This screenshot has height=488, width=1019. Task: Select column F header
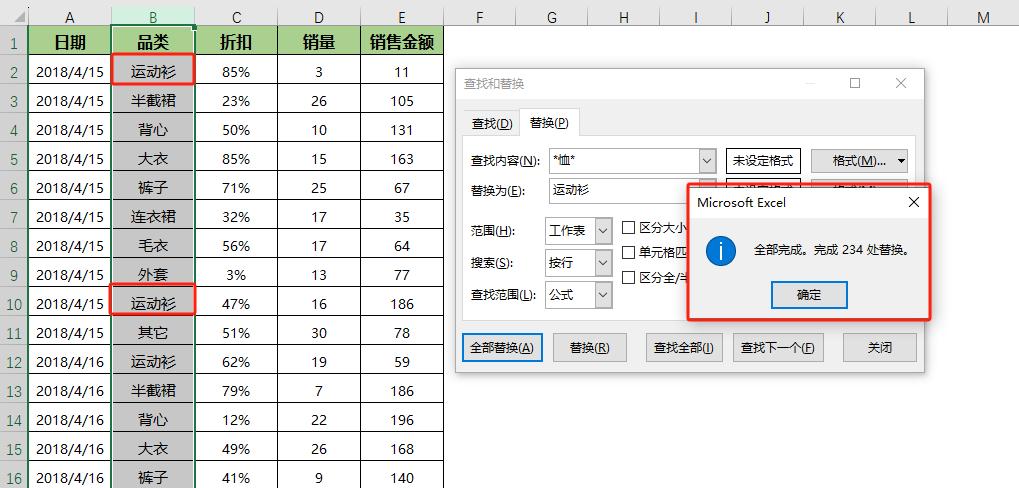click(x=480, y=17)
